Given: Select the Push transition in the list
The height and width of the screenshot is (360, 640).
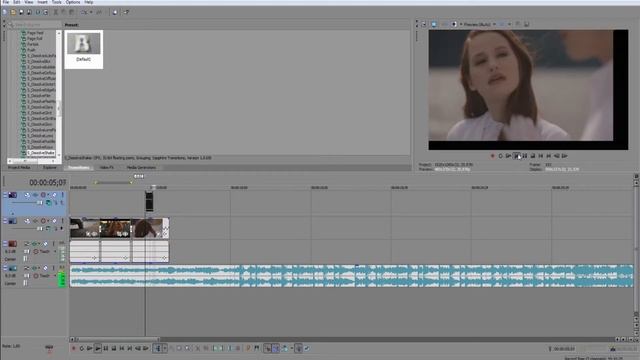Looking at the screenshot, I should pyautogui.click(x=31, y=50).
